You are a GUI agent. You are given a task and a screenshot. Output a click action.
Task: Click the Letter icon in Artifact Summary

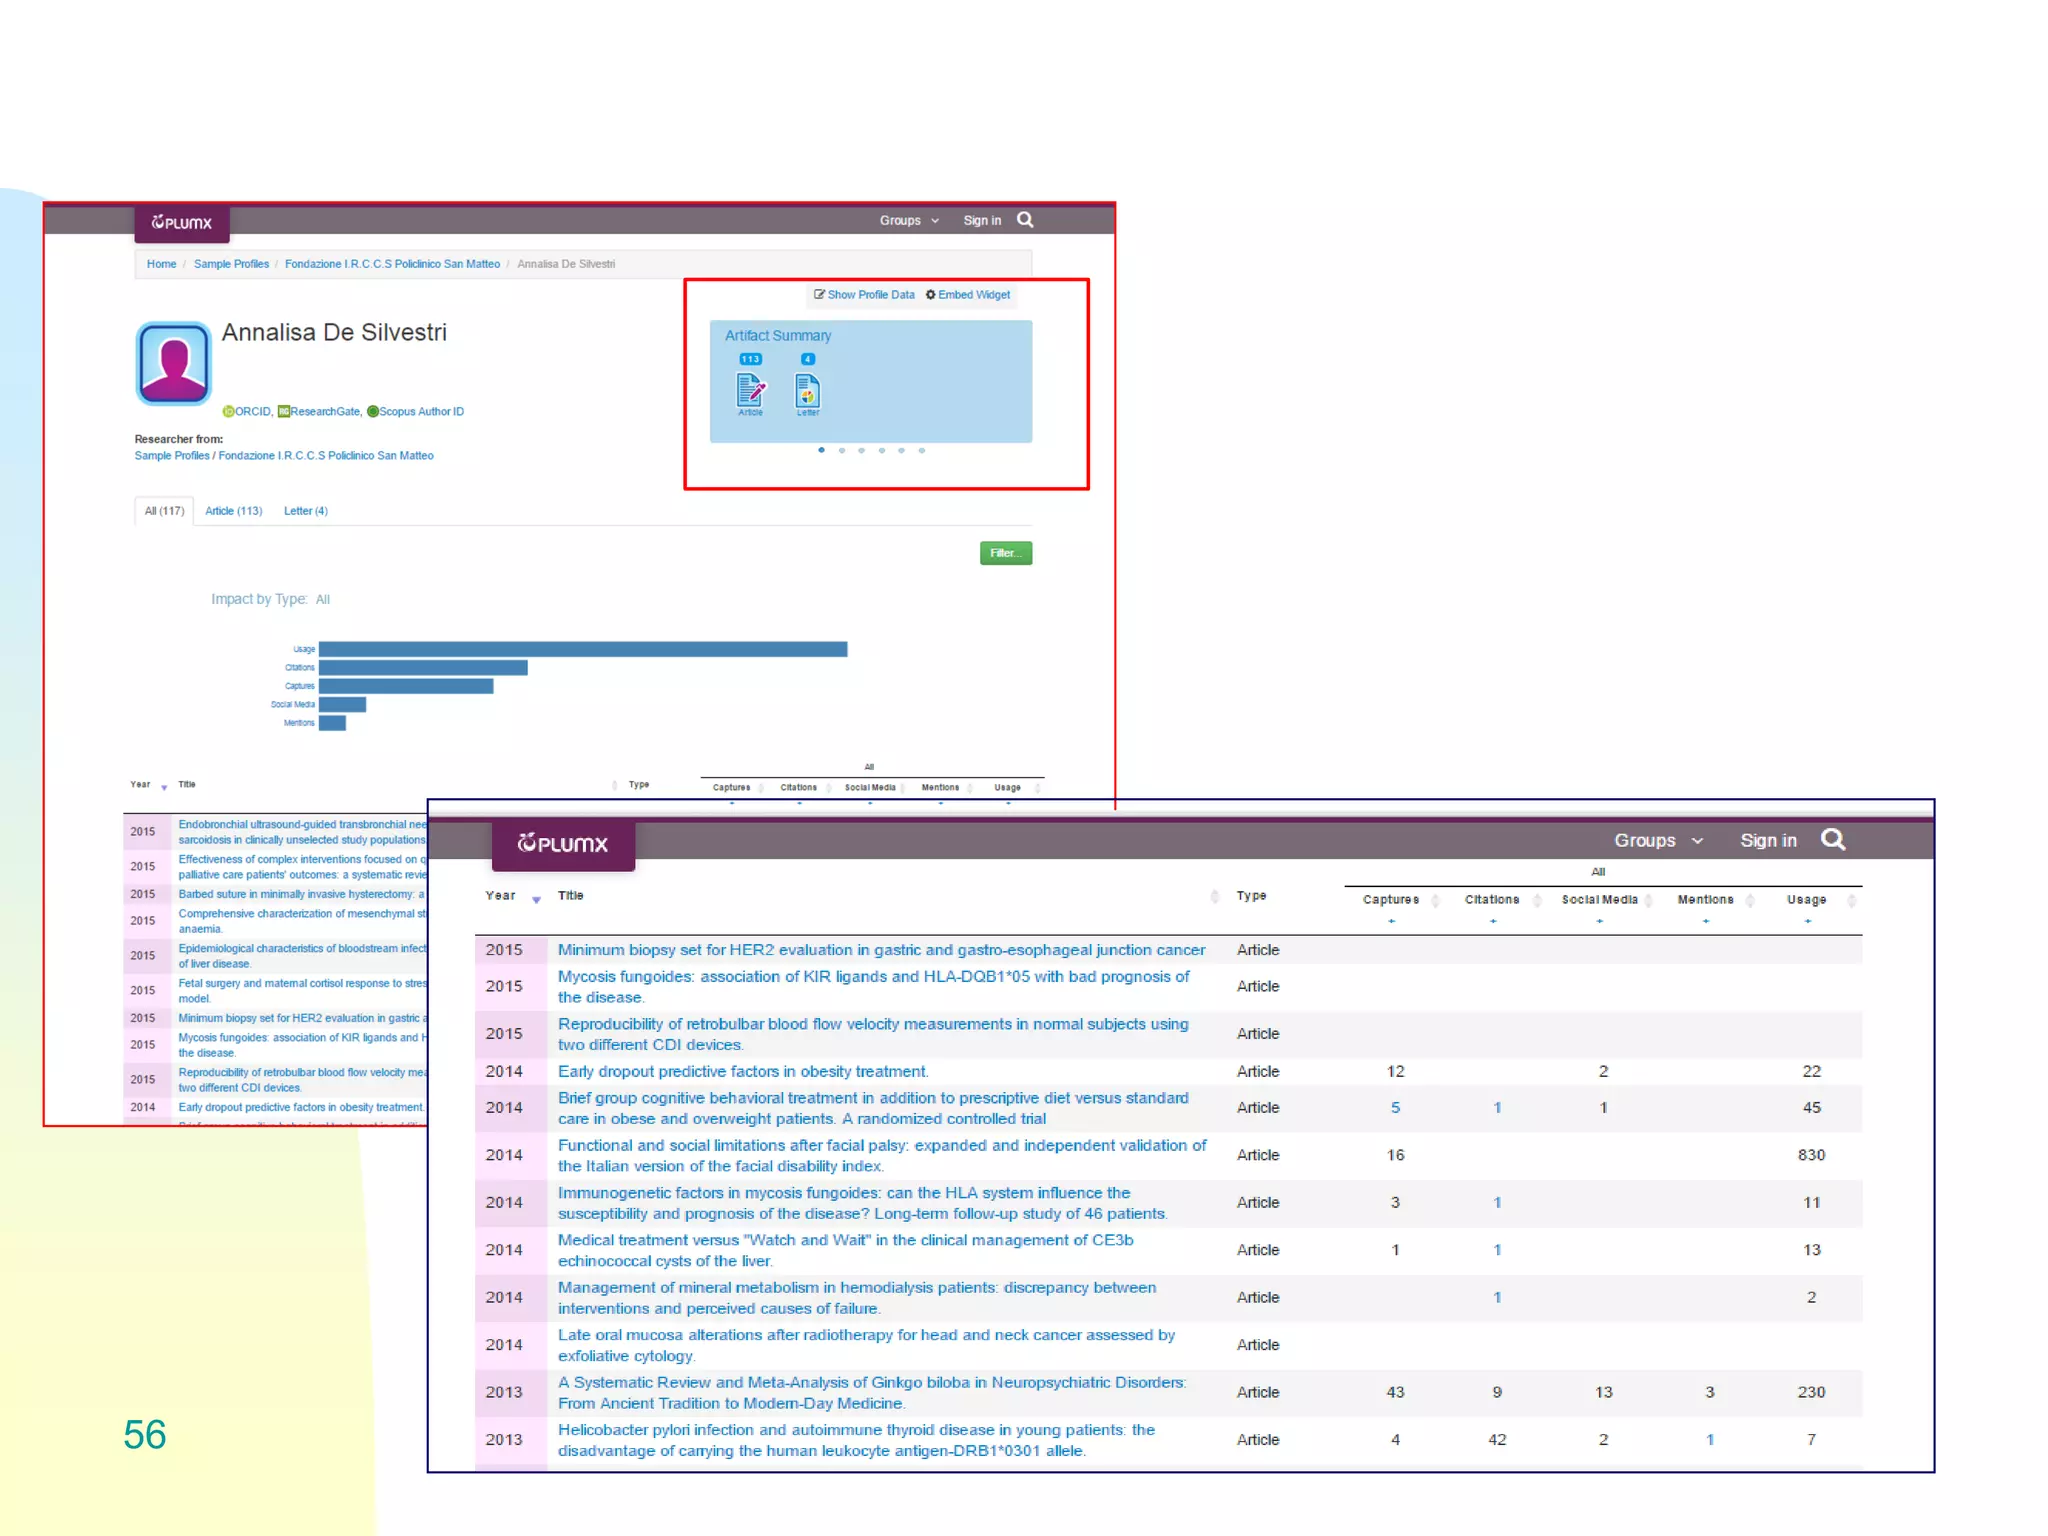807,390
